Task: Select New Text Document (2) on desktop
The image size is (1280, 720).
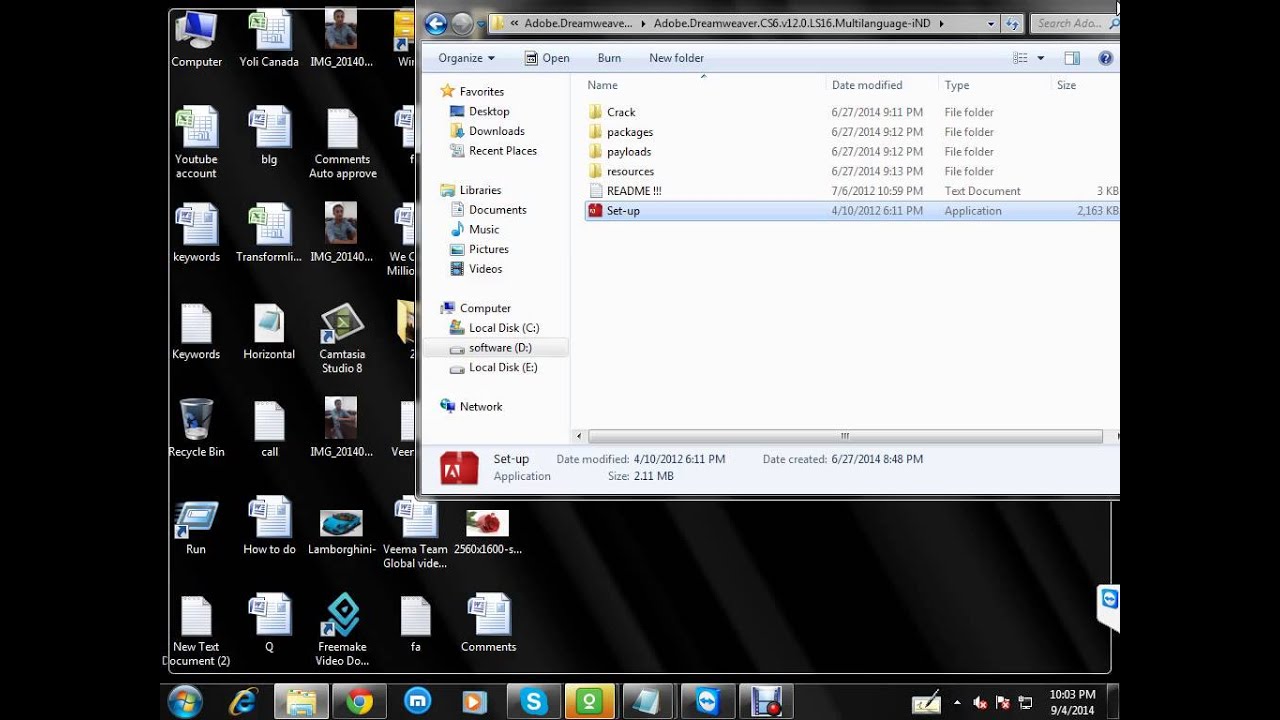Action: (x=197, y=630)
